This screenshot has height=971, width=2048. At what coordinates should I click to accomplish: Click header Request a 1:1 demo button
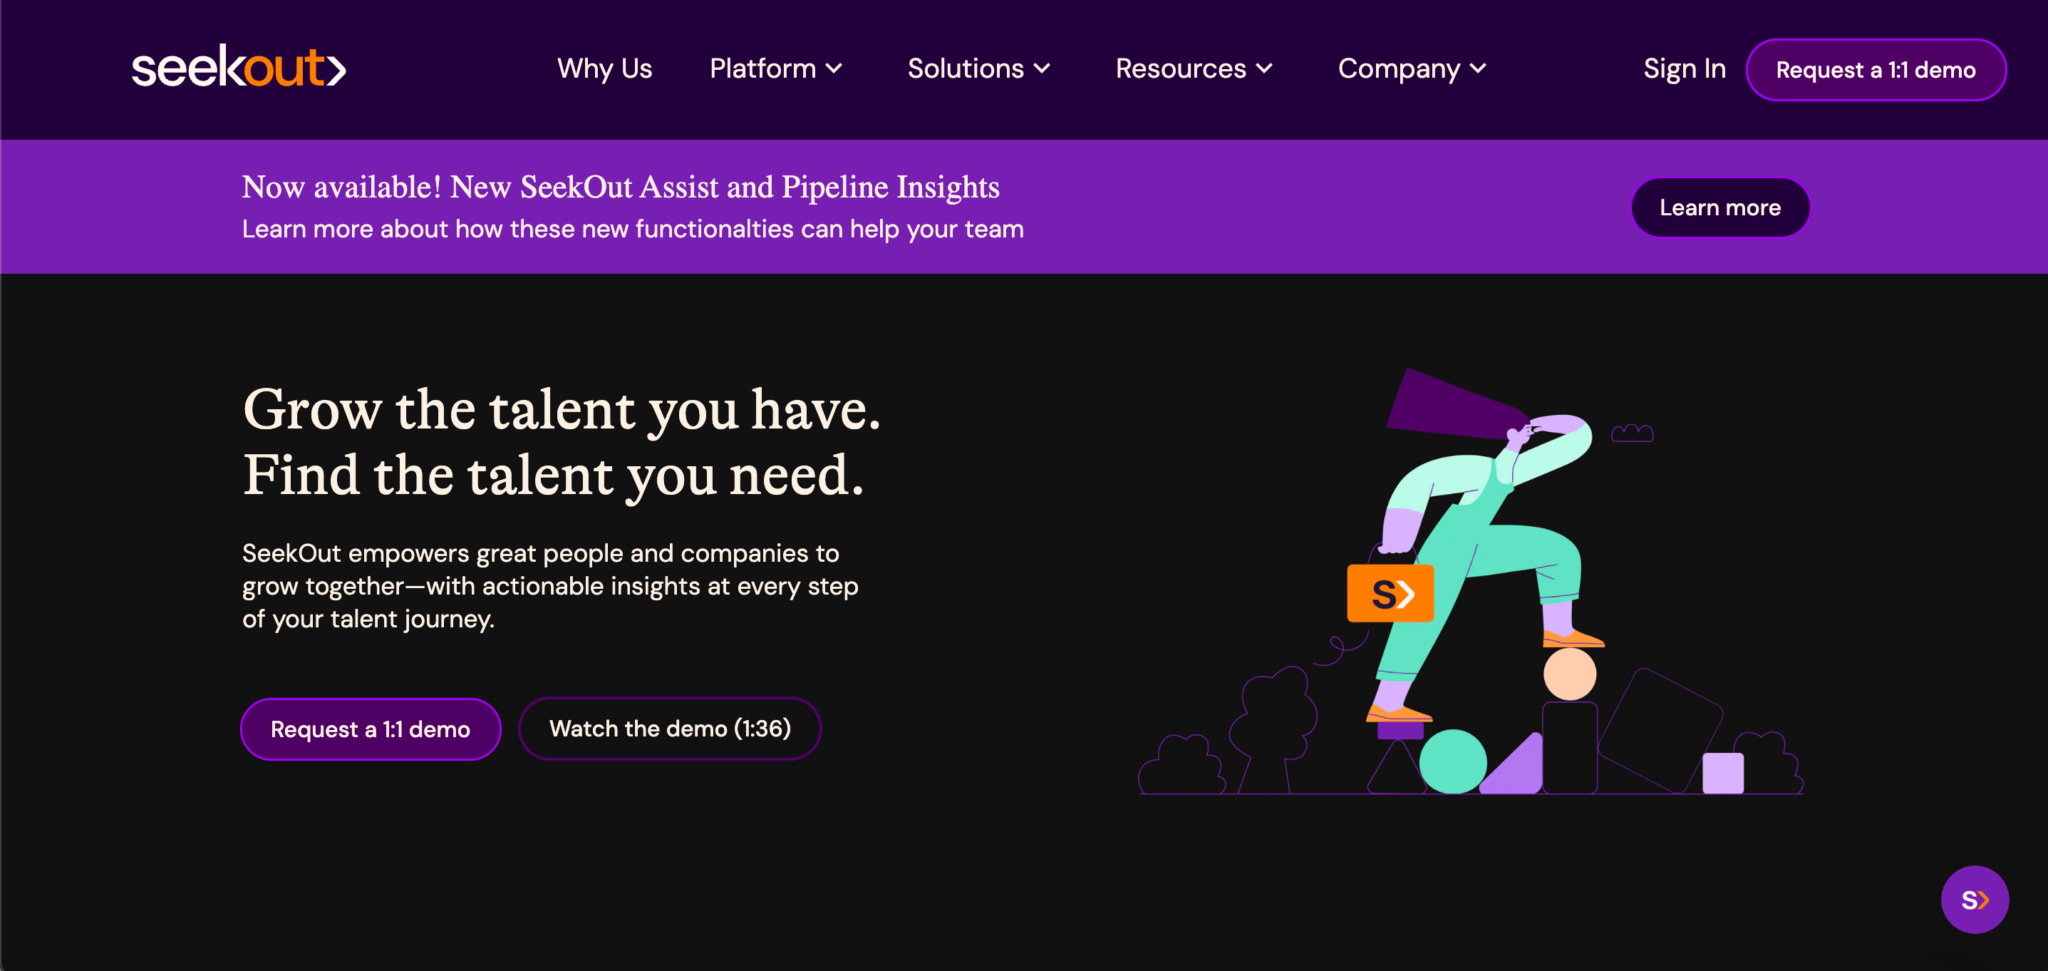1876,70
